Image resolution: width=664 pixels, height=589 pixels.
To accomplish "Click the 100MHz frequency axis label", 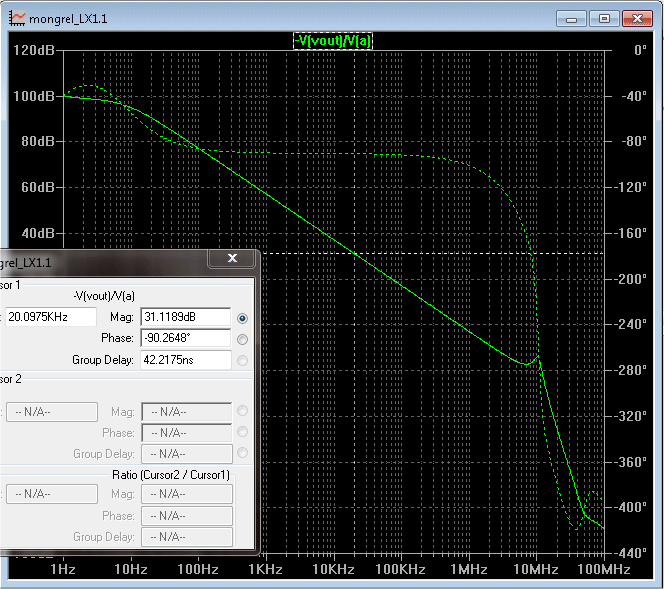I will coord(603,569).
